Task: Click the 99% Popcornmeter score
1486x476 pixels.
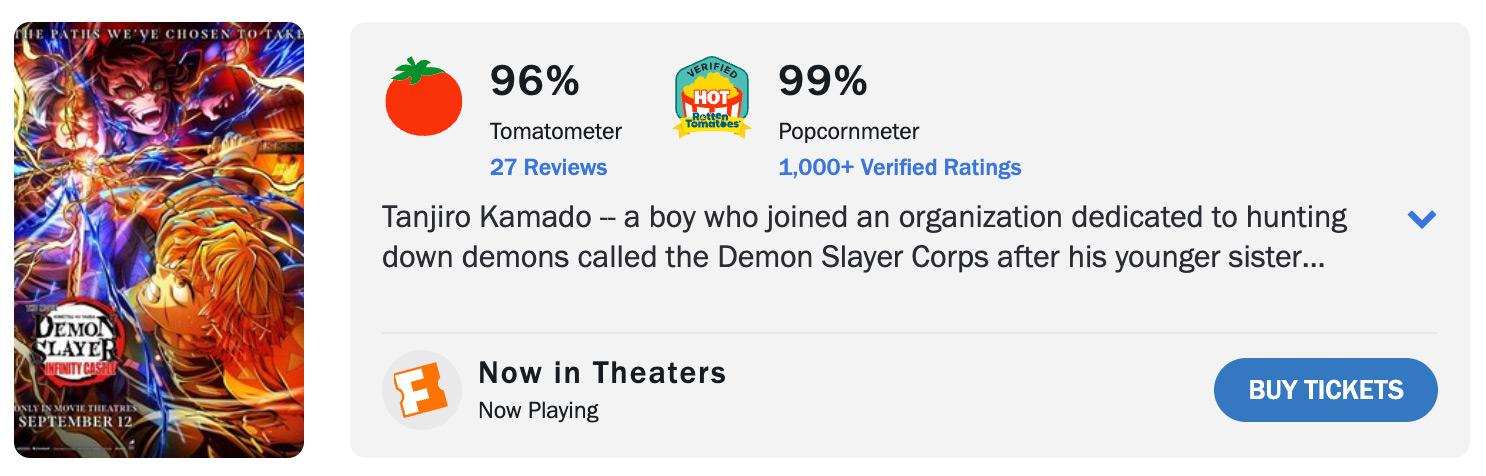Action: pyautogui.click(x=822, y=81)
